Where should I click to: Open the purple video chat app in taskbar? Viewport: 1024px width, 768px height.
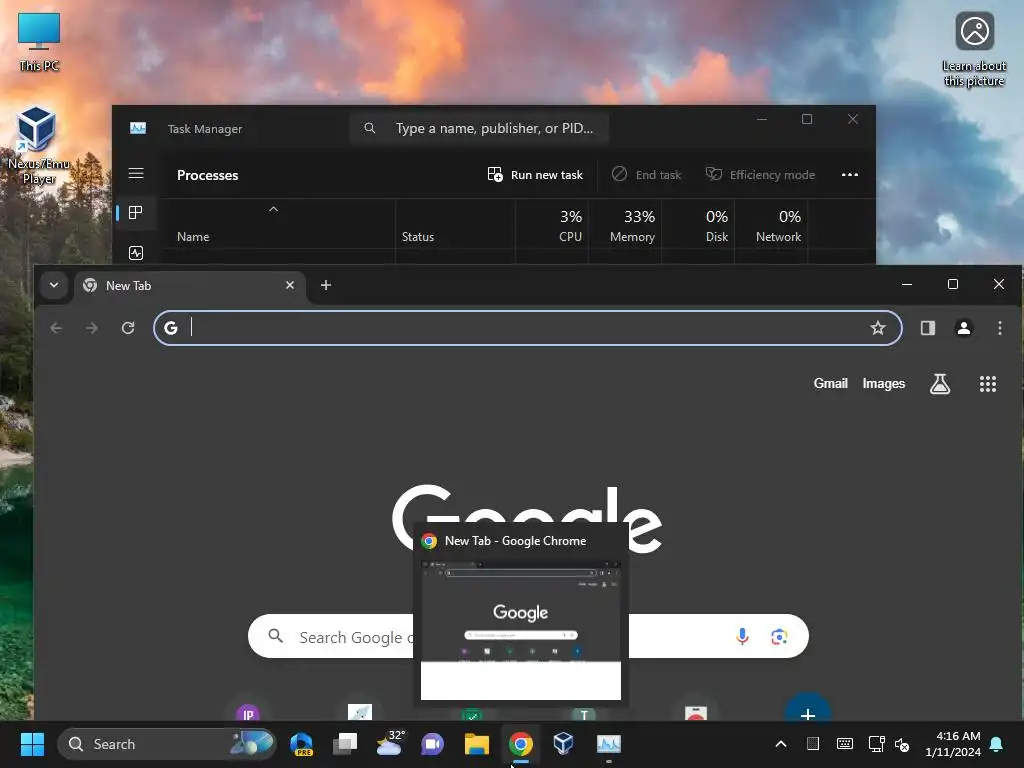432,744
